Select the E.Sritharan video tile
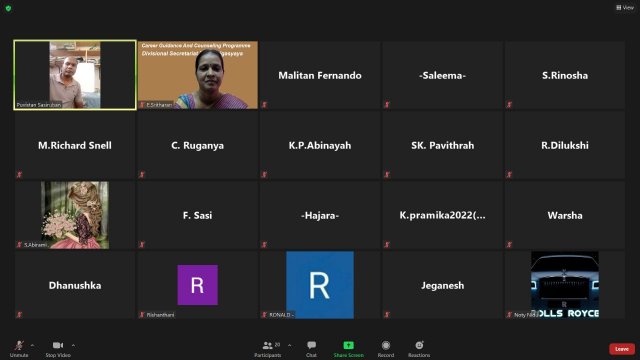The image size is (640, 360). pos(198,75)
